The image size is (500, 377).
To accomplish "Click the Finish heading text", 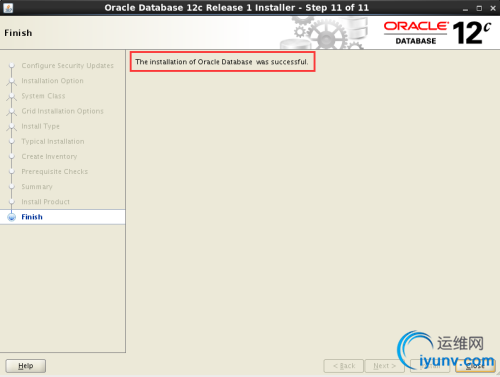I will pos(18,33).
